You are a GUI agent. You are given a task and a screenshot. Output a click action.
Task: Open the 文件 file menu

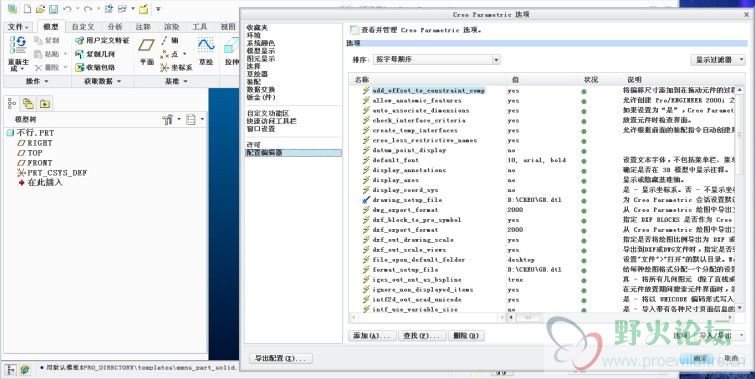(x=18, y=27)
